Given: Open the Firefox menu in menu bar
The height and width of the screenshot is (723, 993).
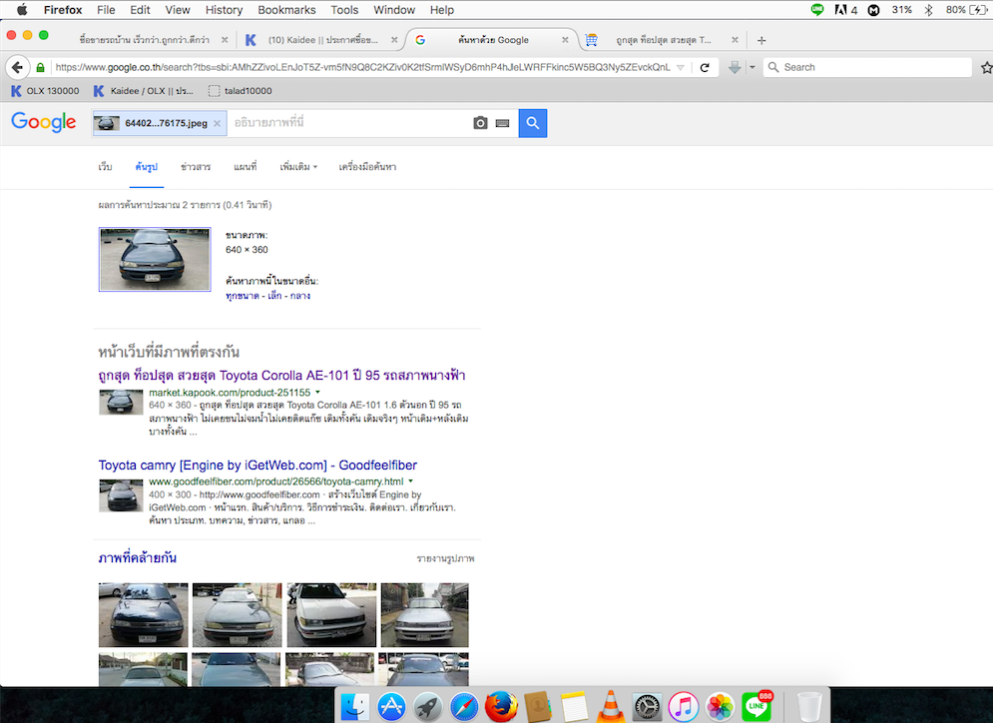Looking at the screenshot, I should (63, 10).
